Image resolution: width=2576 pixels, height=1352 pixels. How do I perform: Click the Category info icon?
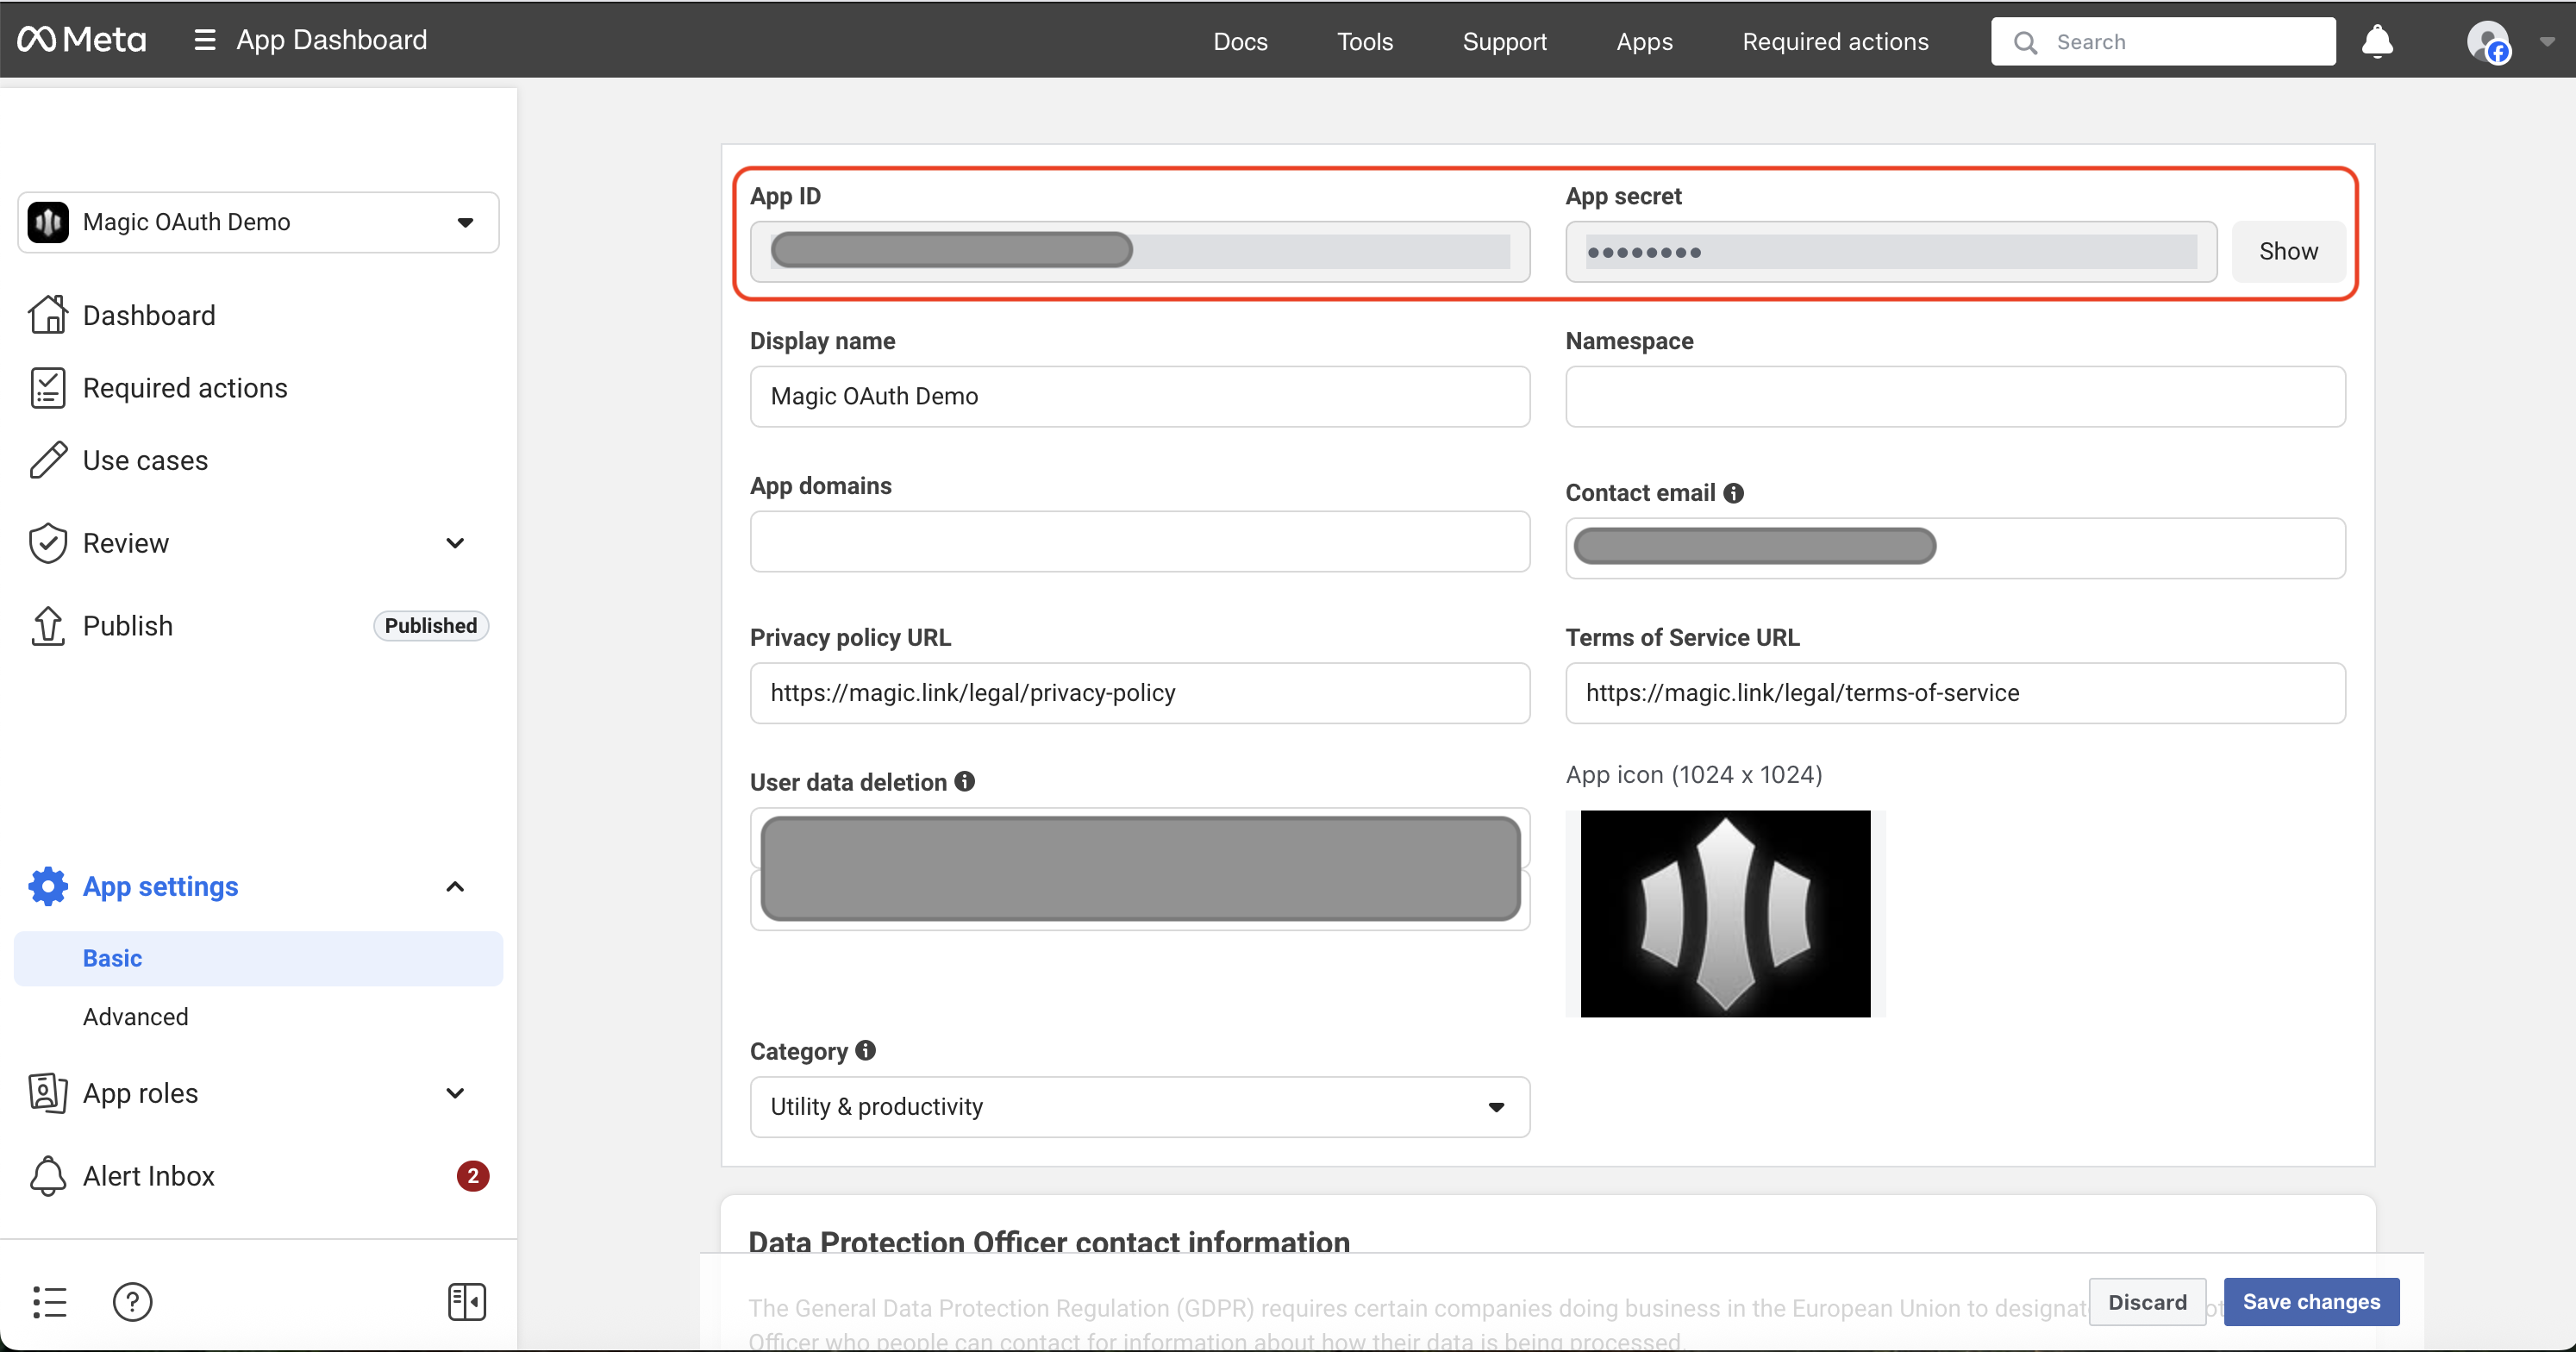pos(865,1050)
